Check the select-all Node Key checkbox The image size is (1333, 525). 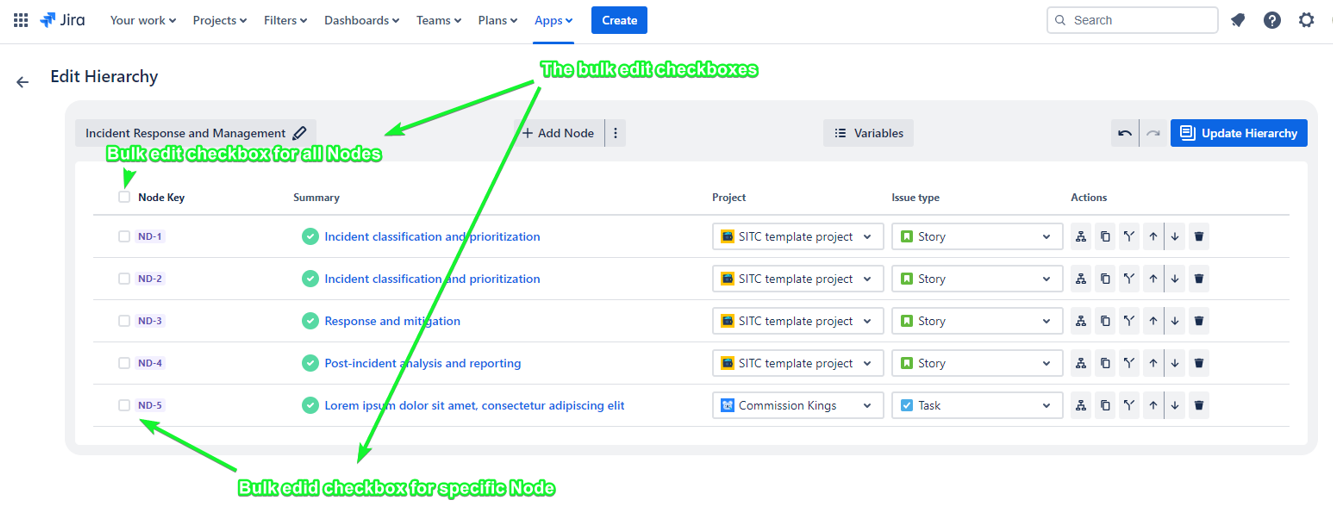[x=124, y=197]
